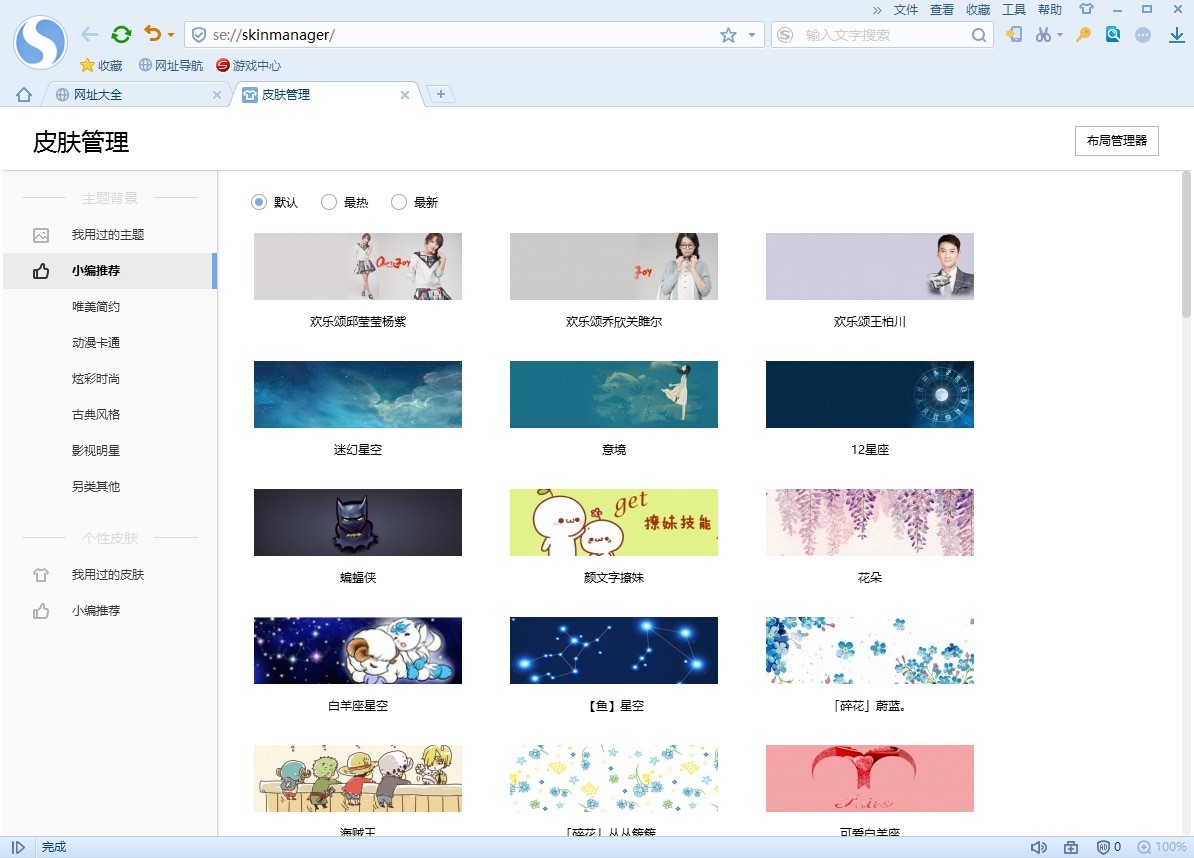Click the home icon beside the tabs
The image size is (1194, 858).
click(x=24, y=95)
